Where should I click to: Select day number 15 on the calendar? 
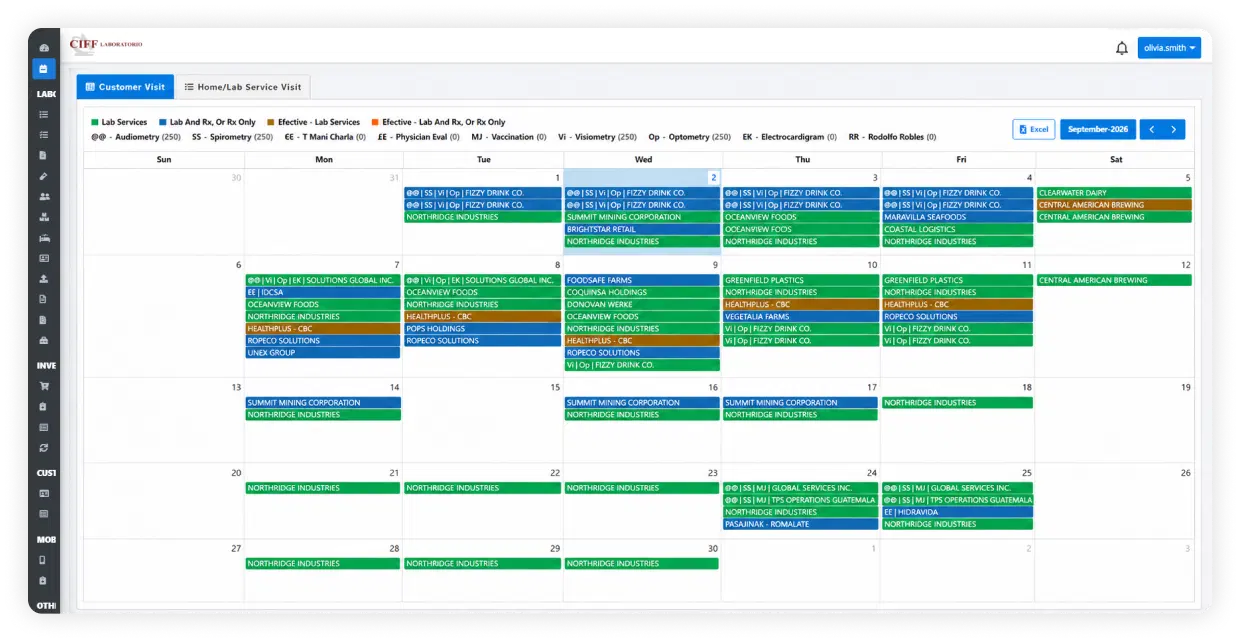[555, 387]
